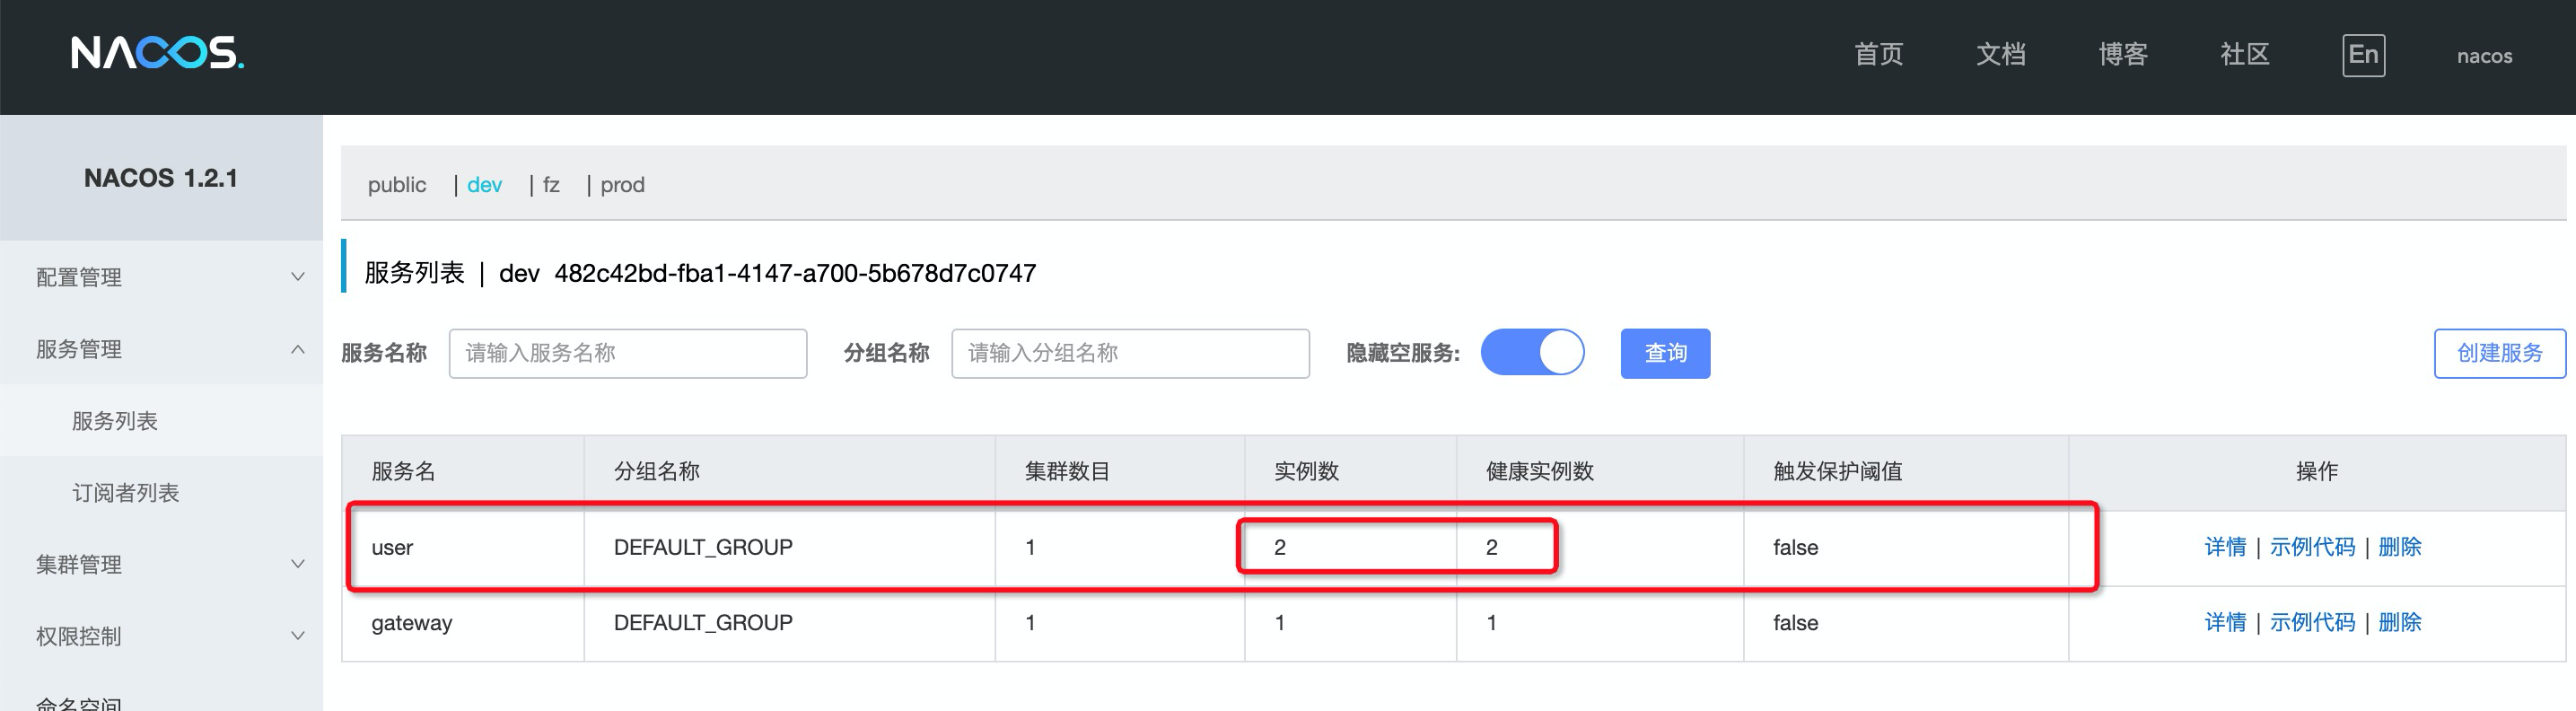2576x711 pixels.
Task: Collapse the 服务管理 sidebar menu
Action: (x=160, y=349)
